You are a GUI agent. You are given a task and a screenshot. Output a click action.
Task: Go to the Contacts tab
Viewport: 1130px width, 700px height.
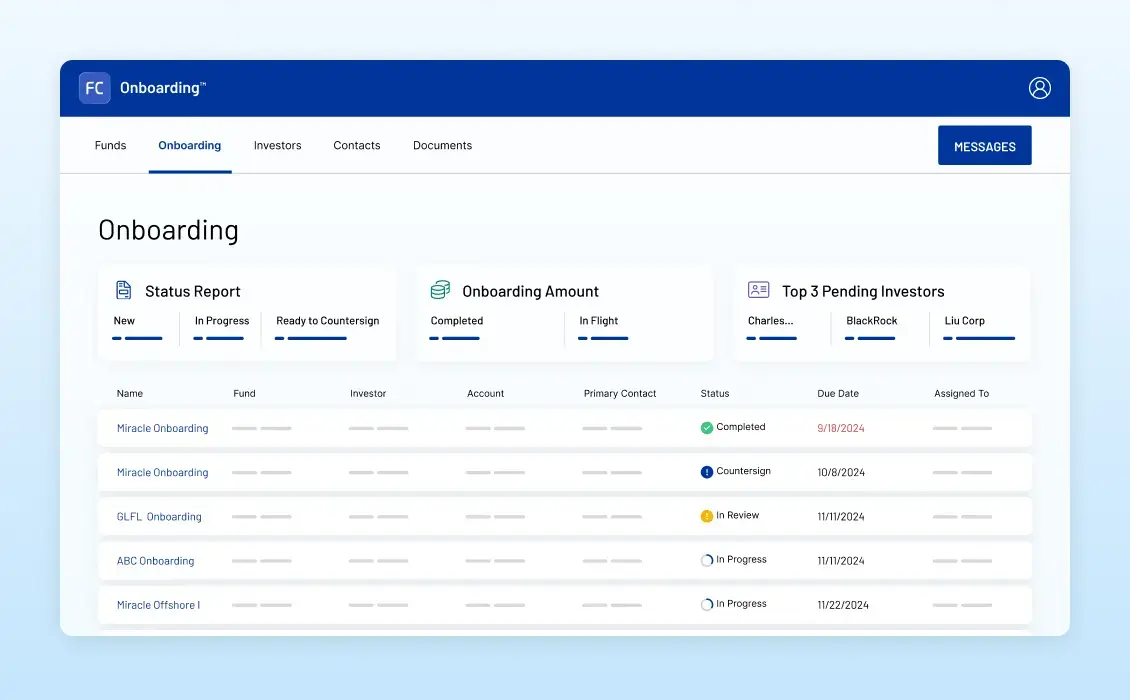[x=357, y=146]
